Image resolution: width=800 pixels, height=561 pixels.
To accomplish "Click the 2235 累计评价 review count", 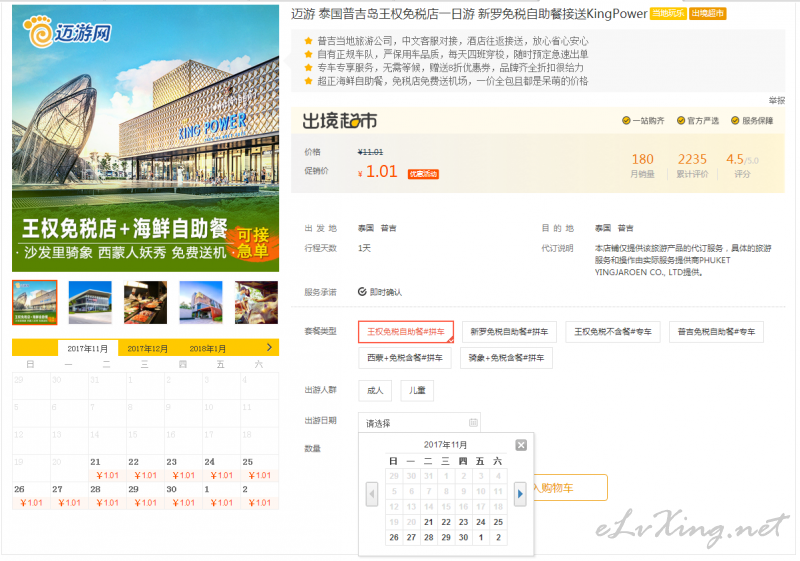I will pos(692,165).
